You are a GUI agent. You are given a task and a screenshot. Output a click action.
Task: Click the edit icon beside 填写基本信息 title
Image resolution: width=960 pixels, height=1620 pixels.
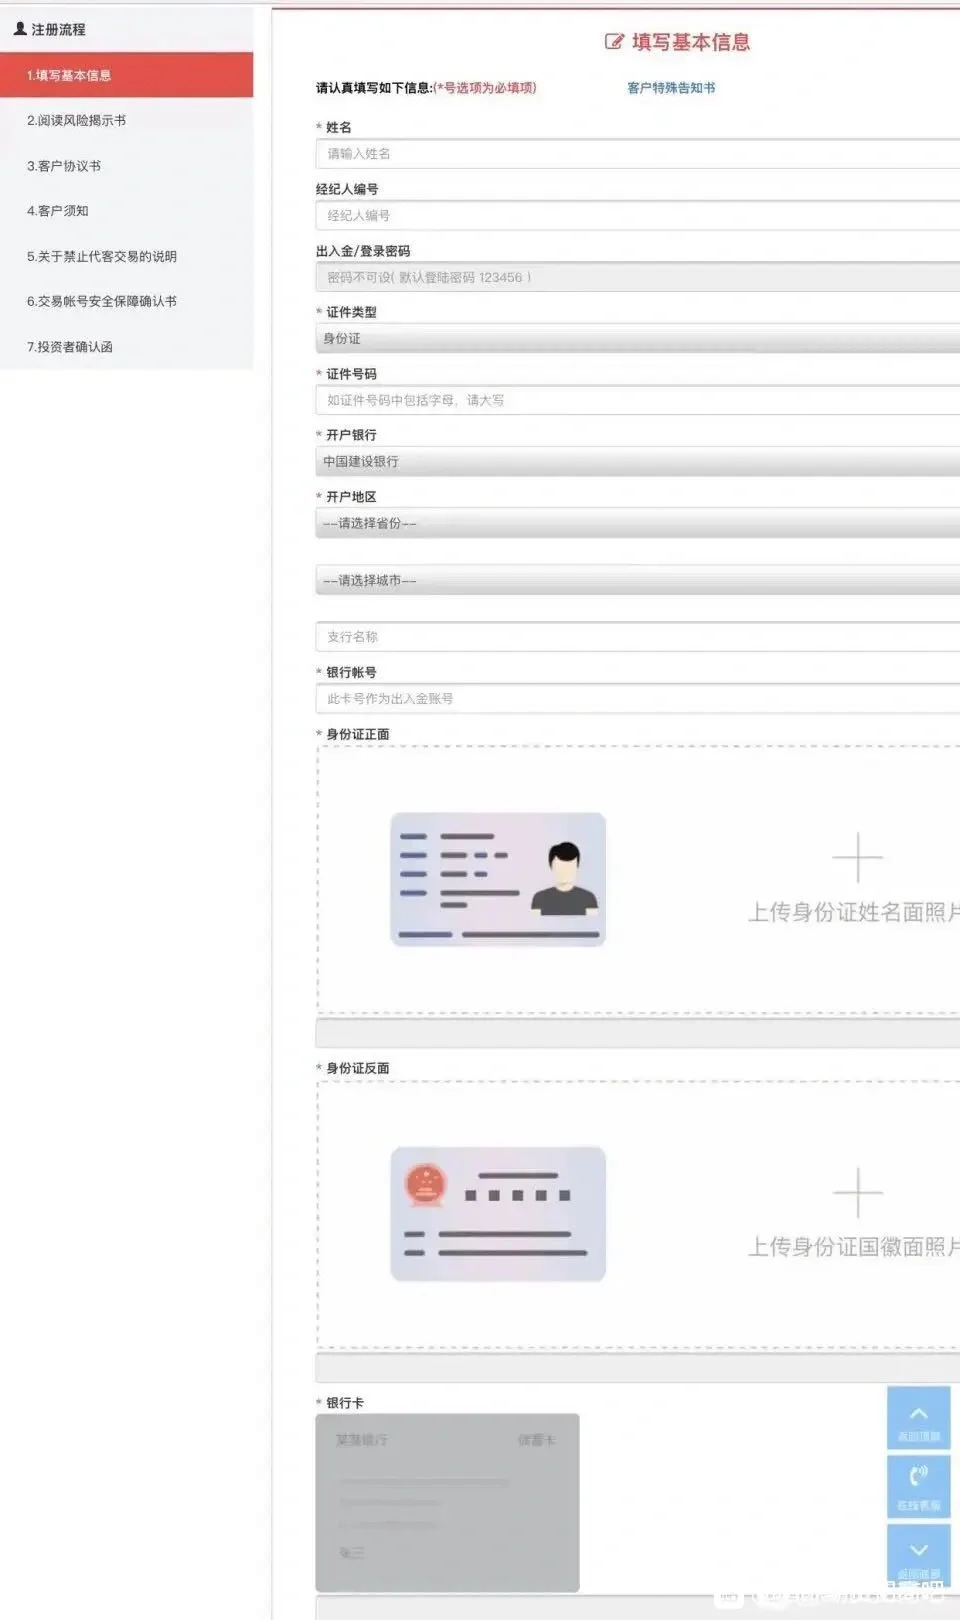pos(614,42)
